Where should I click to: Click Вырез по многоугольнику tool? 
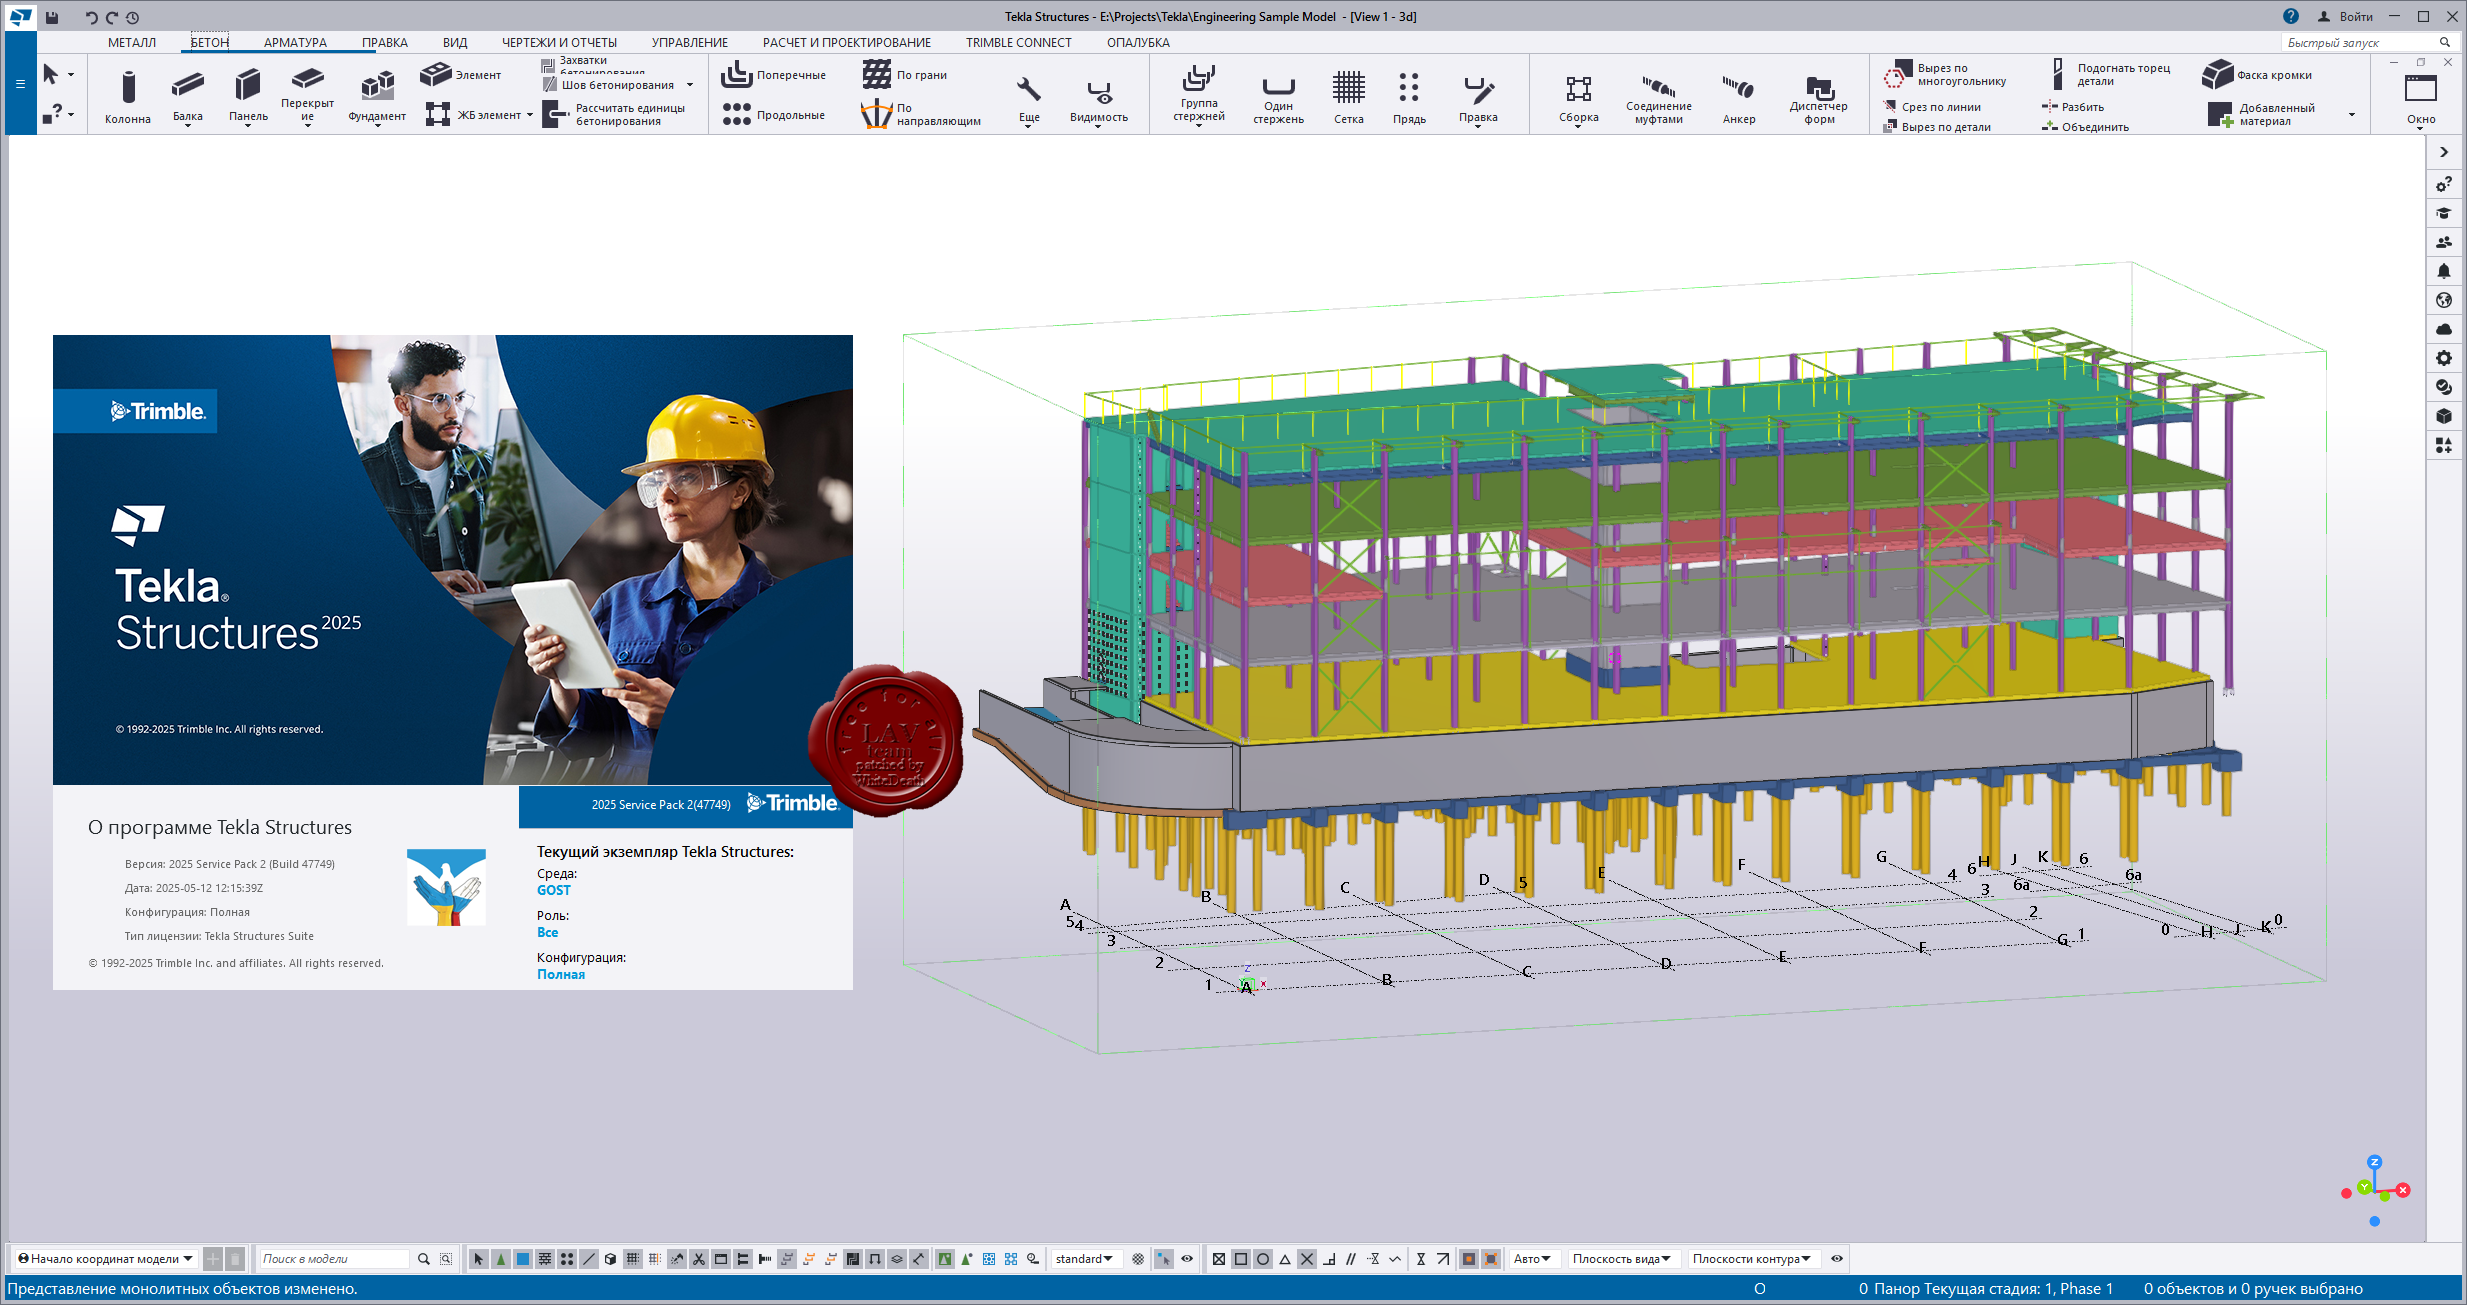point(1945,75)
